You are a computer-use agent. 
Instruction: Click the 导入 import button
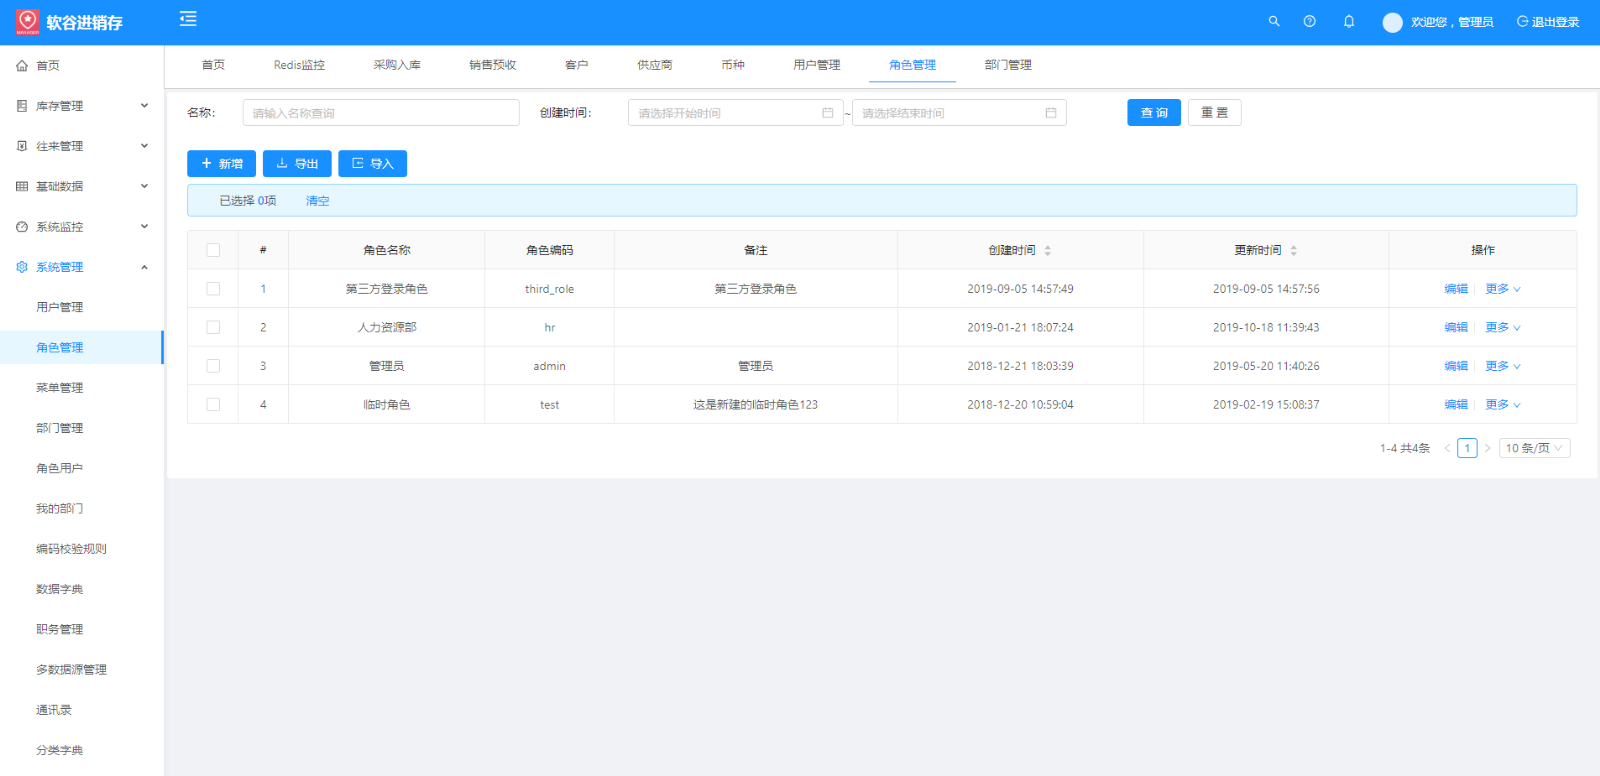coord(373,164)
